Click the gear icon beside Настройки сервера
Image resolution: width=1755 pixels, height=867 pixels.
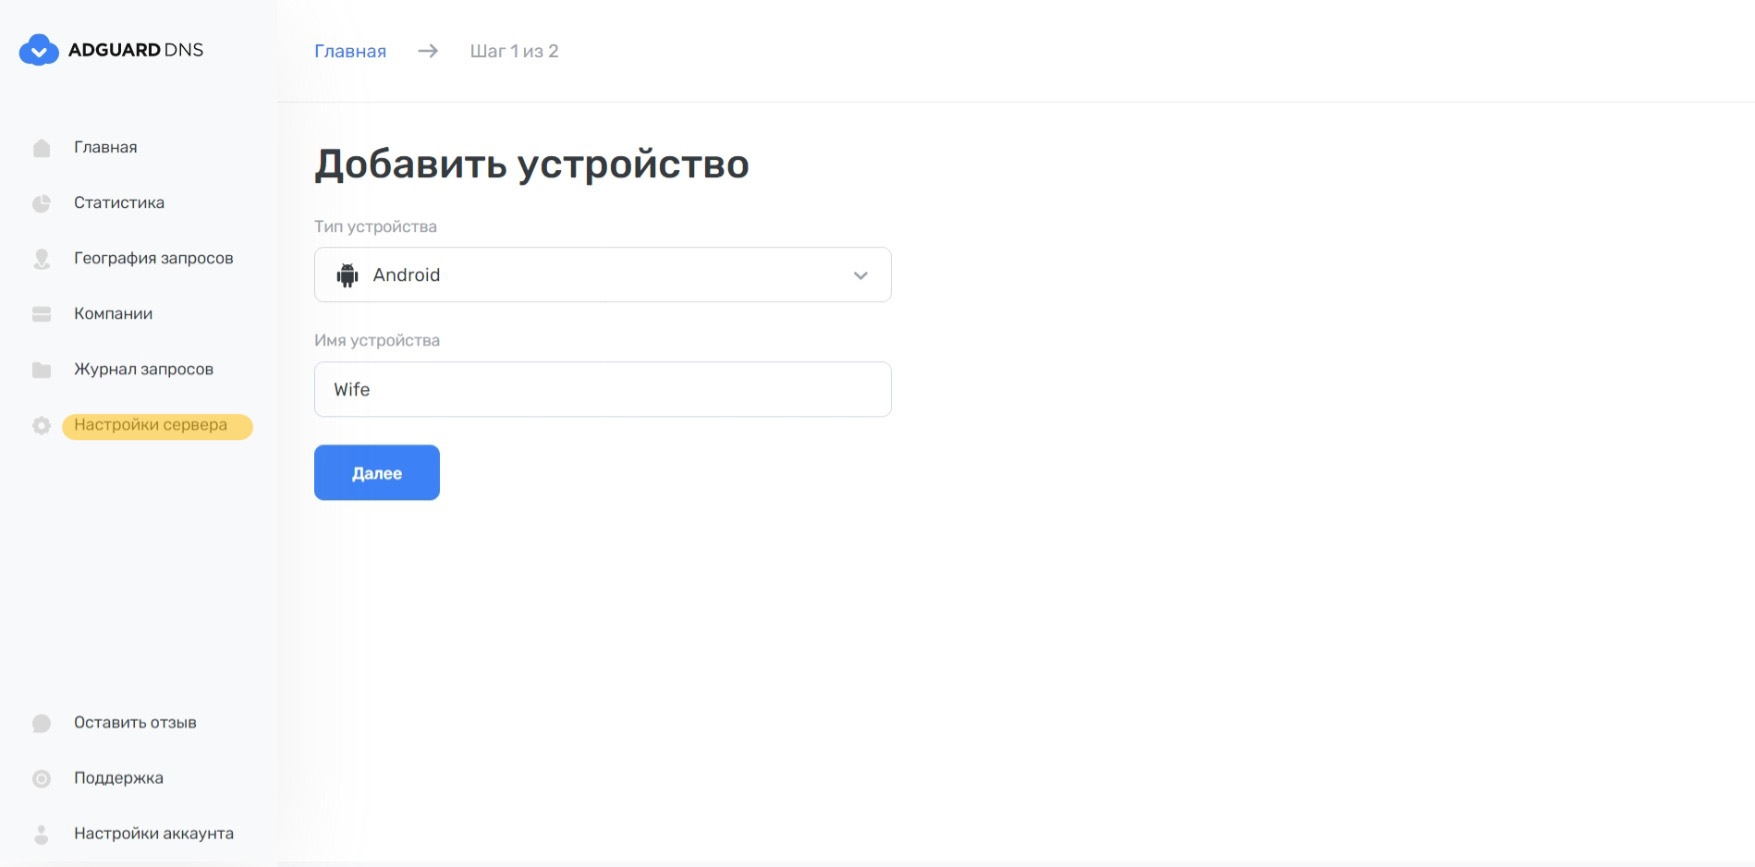[41, 426]
